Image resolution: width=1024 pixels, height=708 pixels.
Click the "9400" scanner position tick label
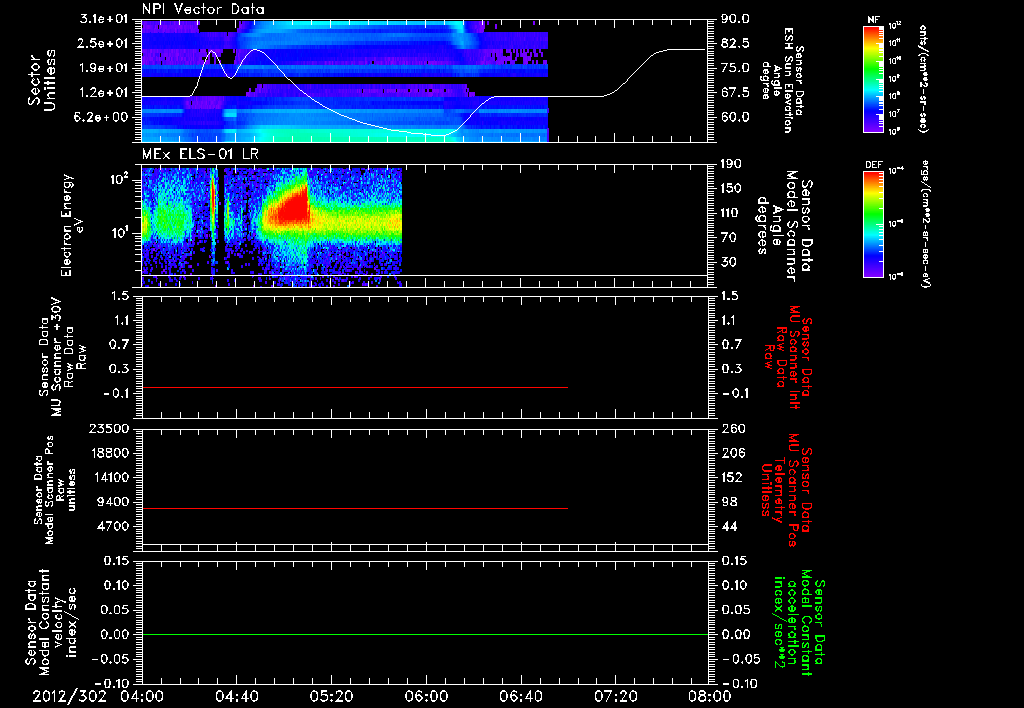pos(114,502)
